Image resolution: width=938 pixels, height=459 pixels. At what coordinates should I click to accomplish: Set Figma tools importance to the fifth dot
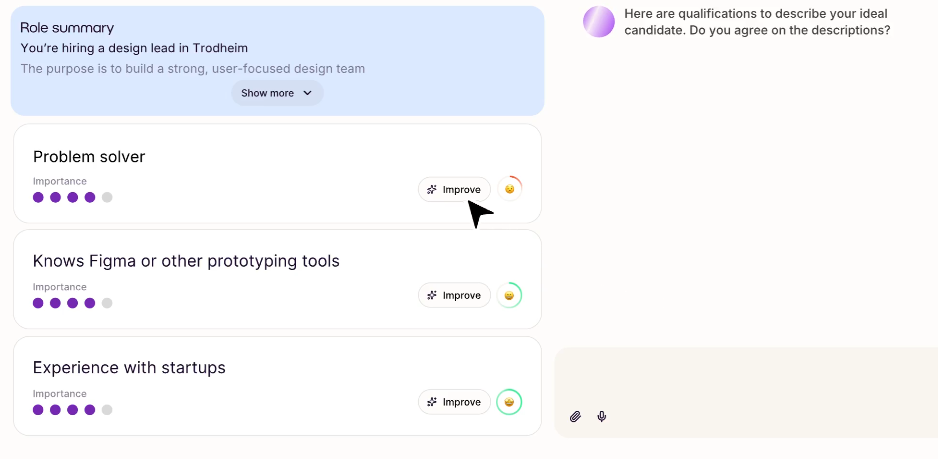click(x=107, y=303)
